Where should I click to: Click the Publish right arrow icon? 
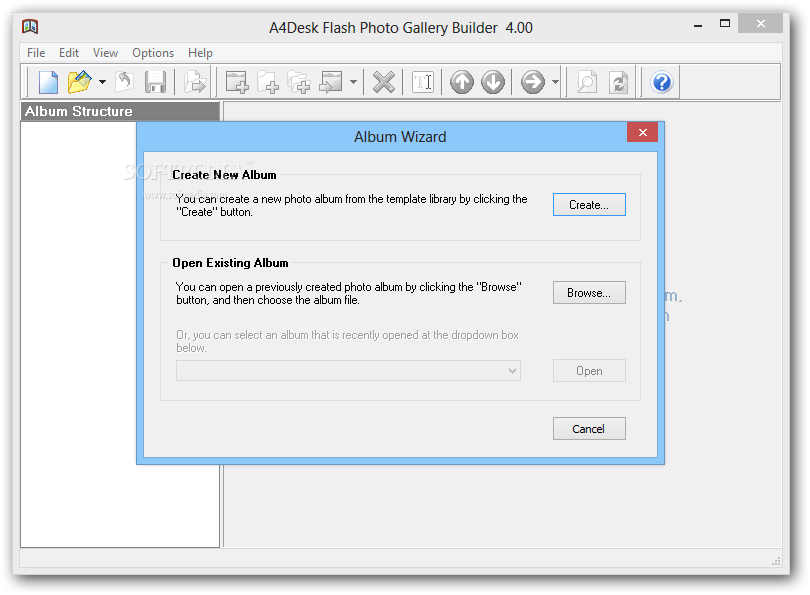tap(533, 82)
